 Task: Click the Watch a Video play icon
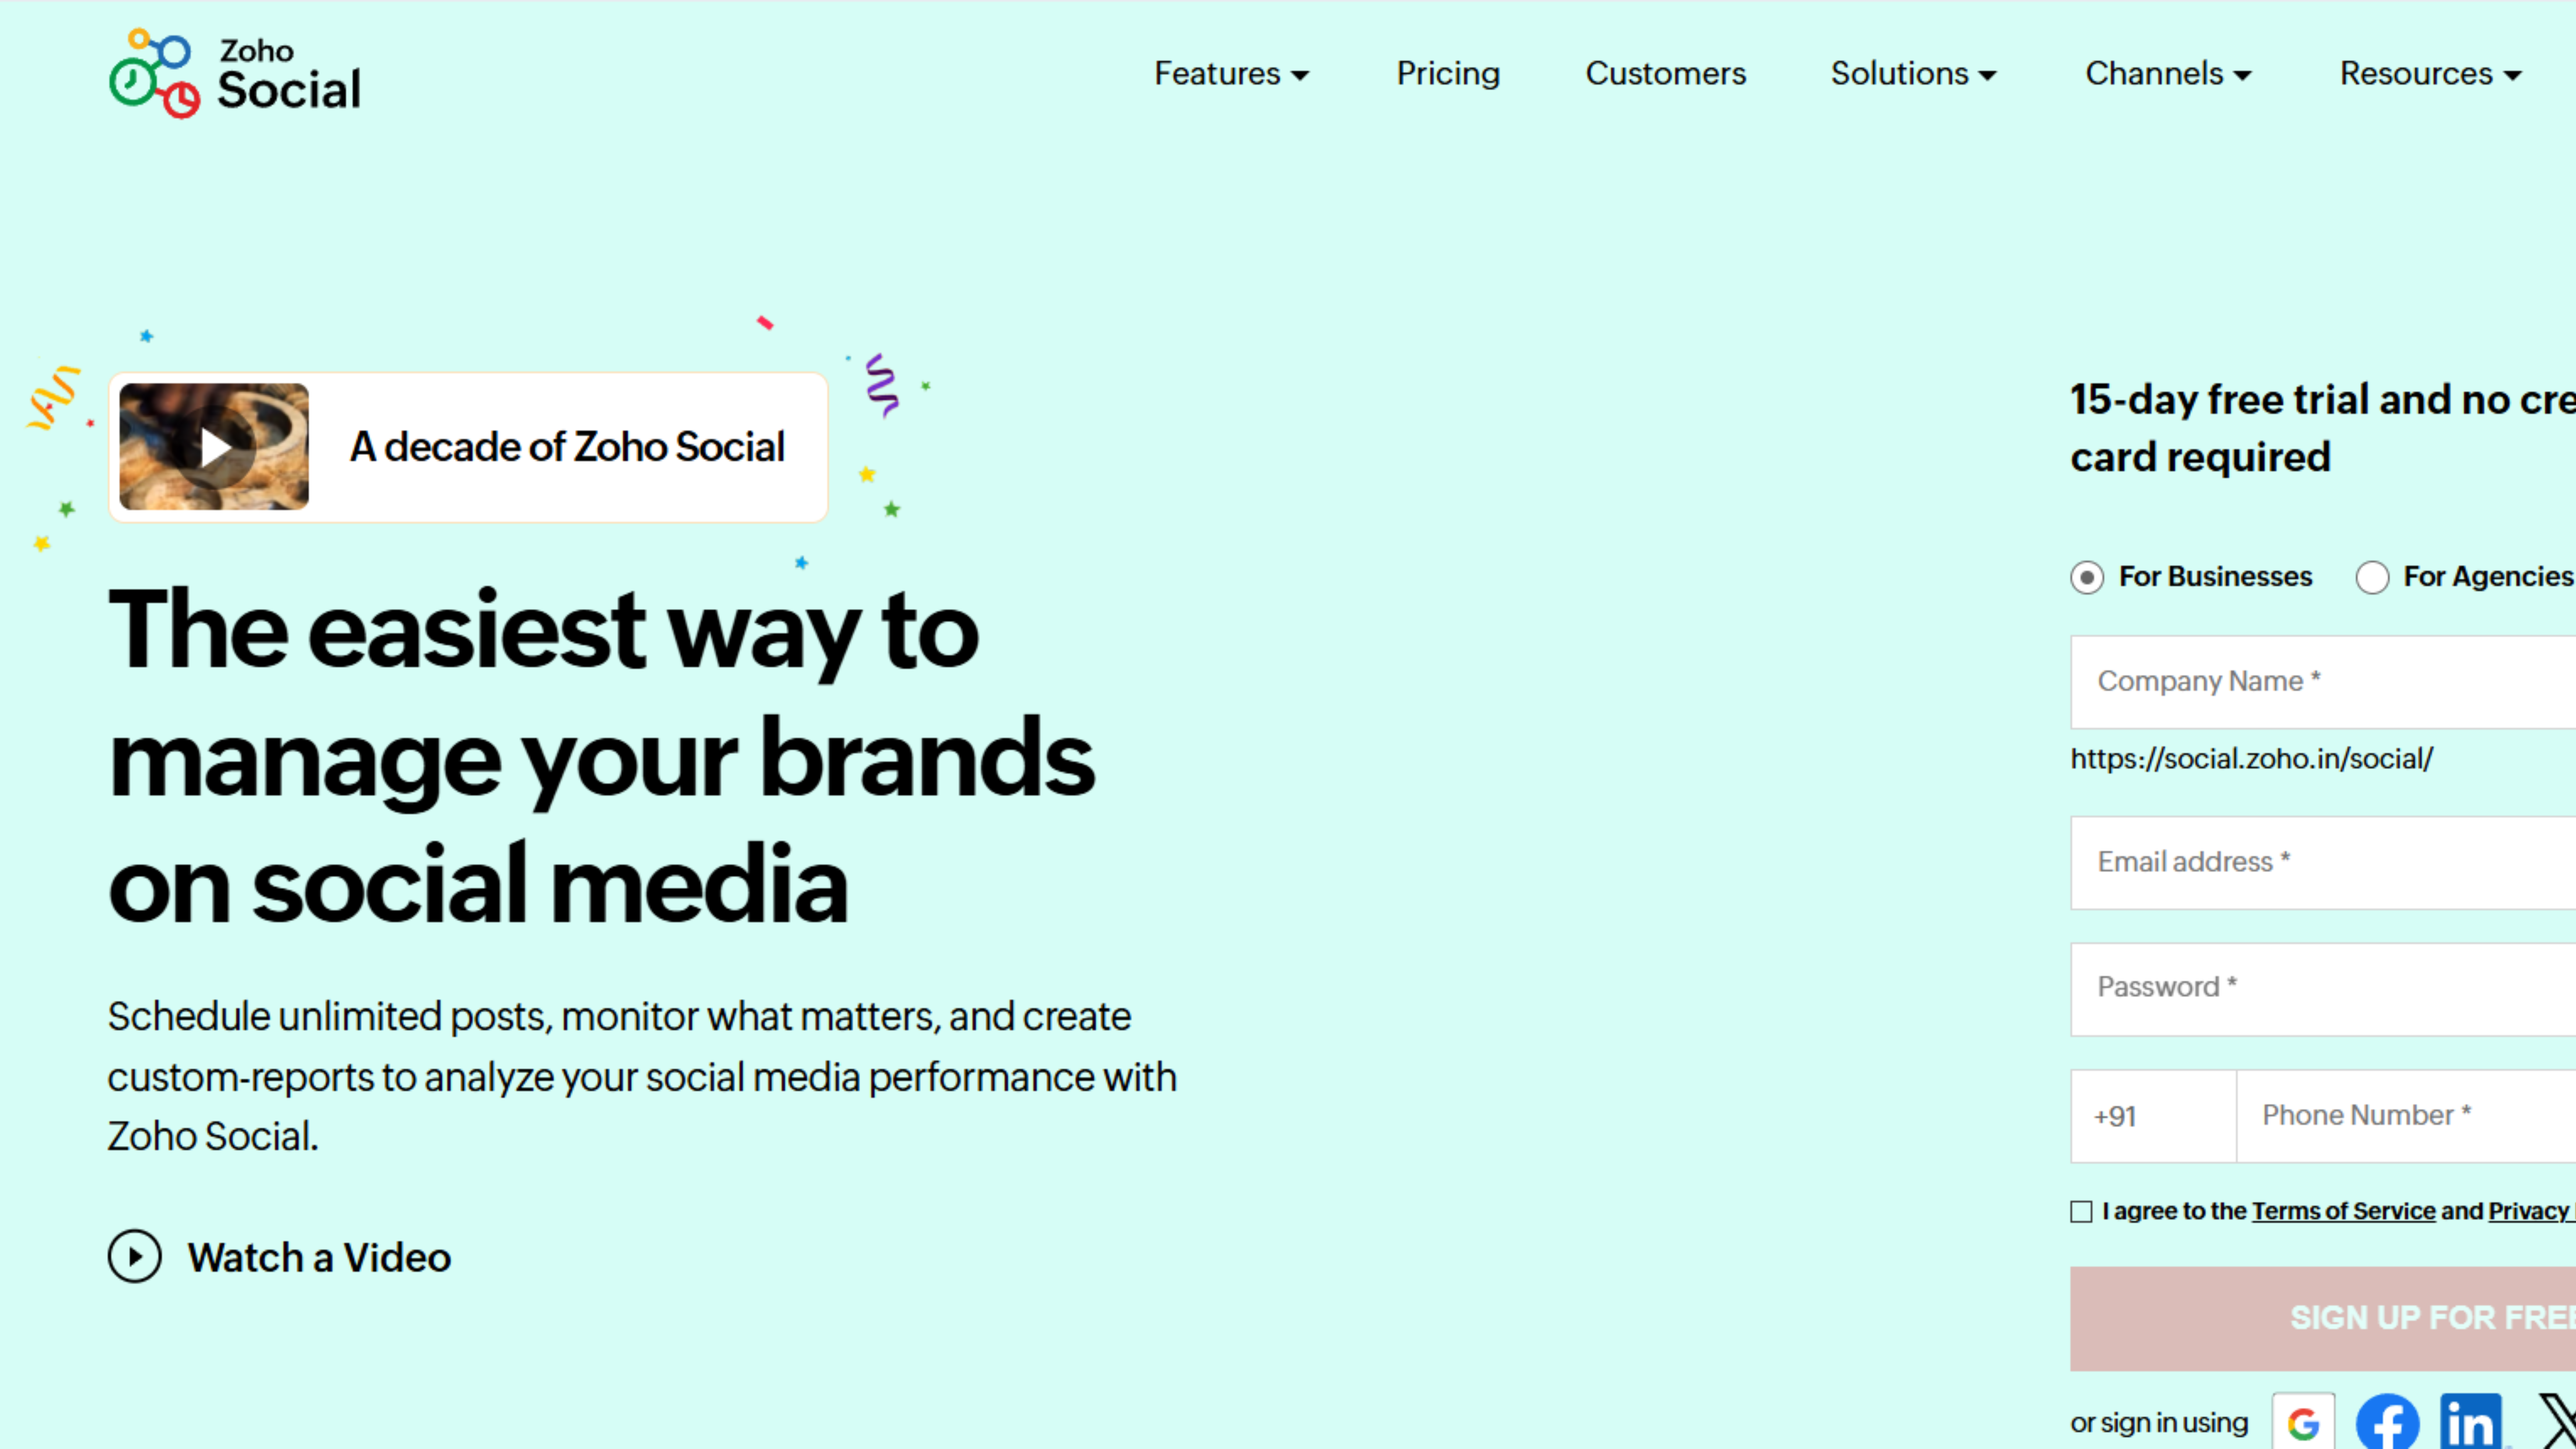(x=136, y=1256)
